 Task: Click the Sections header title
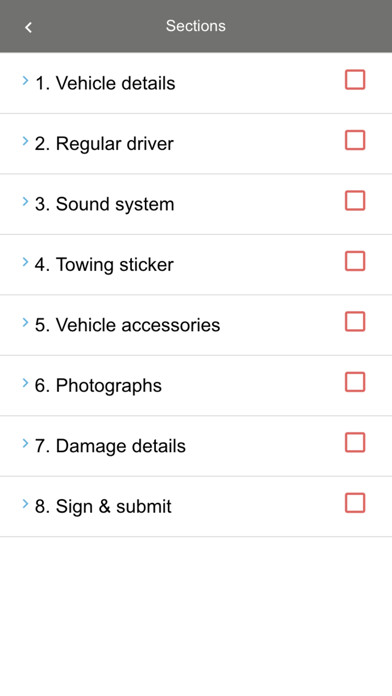(196, 26)
